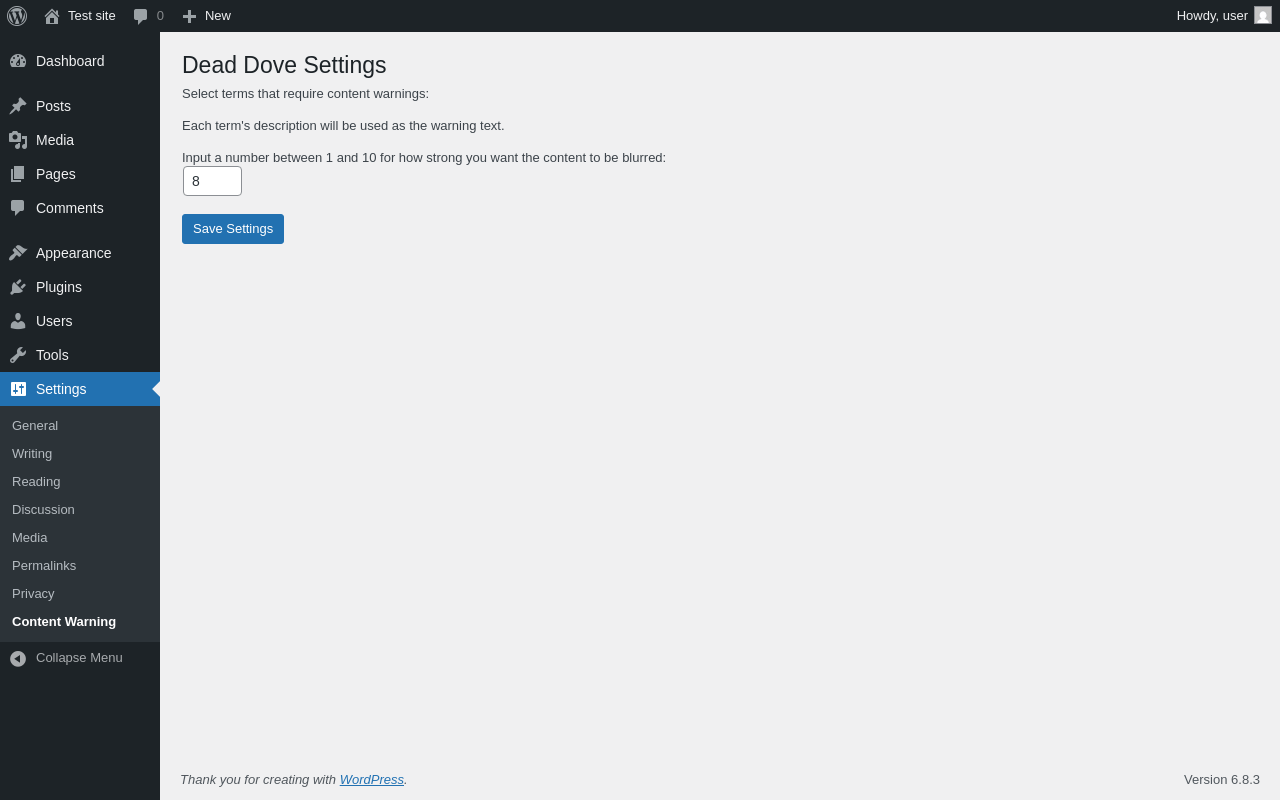Image resolution: width=1280 pixels, height=800 pixels.
Task: Go to Permalinks settings
Action: click(44, 566)
